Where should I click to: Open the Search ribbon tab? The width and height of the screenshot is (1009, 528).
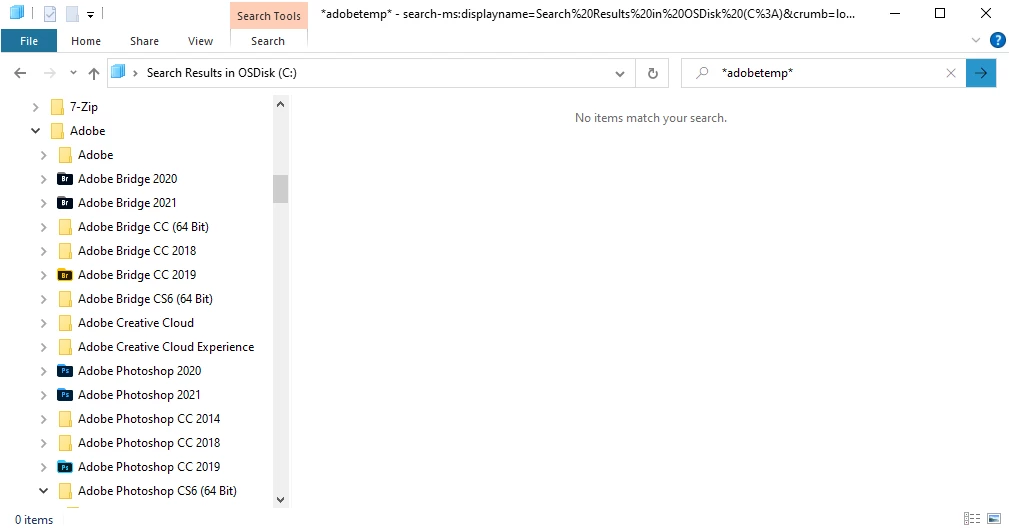click(268, 41)
